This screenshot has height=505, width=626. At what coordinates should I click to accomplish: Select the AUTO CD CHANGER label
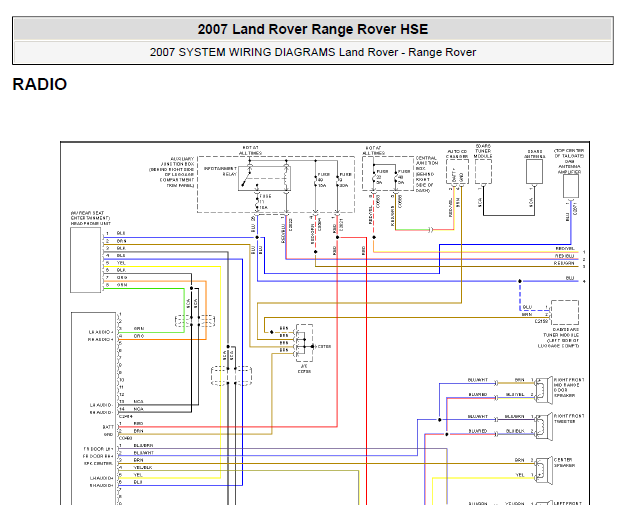click(x=457, y=154)
